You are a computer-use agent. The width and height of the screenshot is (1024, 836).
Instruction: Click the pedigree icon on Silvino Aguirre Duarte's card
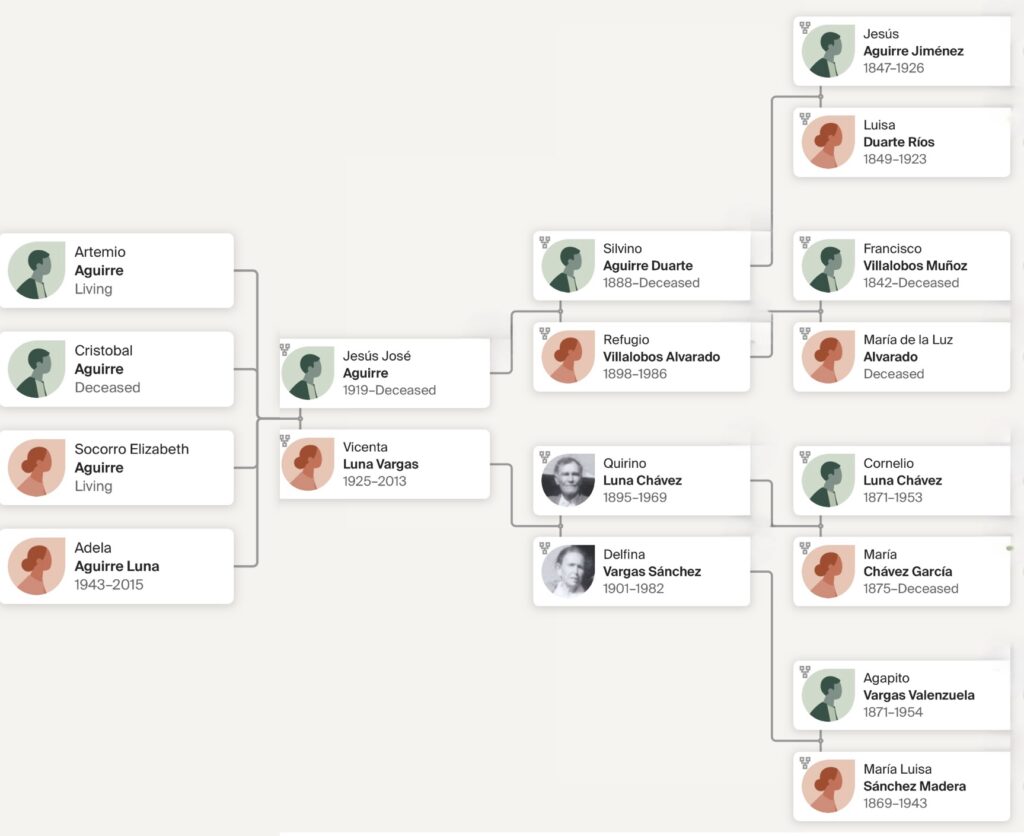pos(545,242)
